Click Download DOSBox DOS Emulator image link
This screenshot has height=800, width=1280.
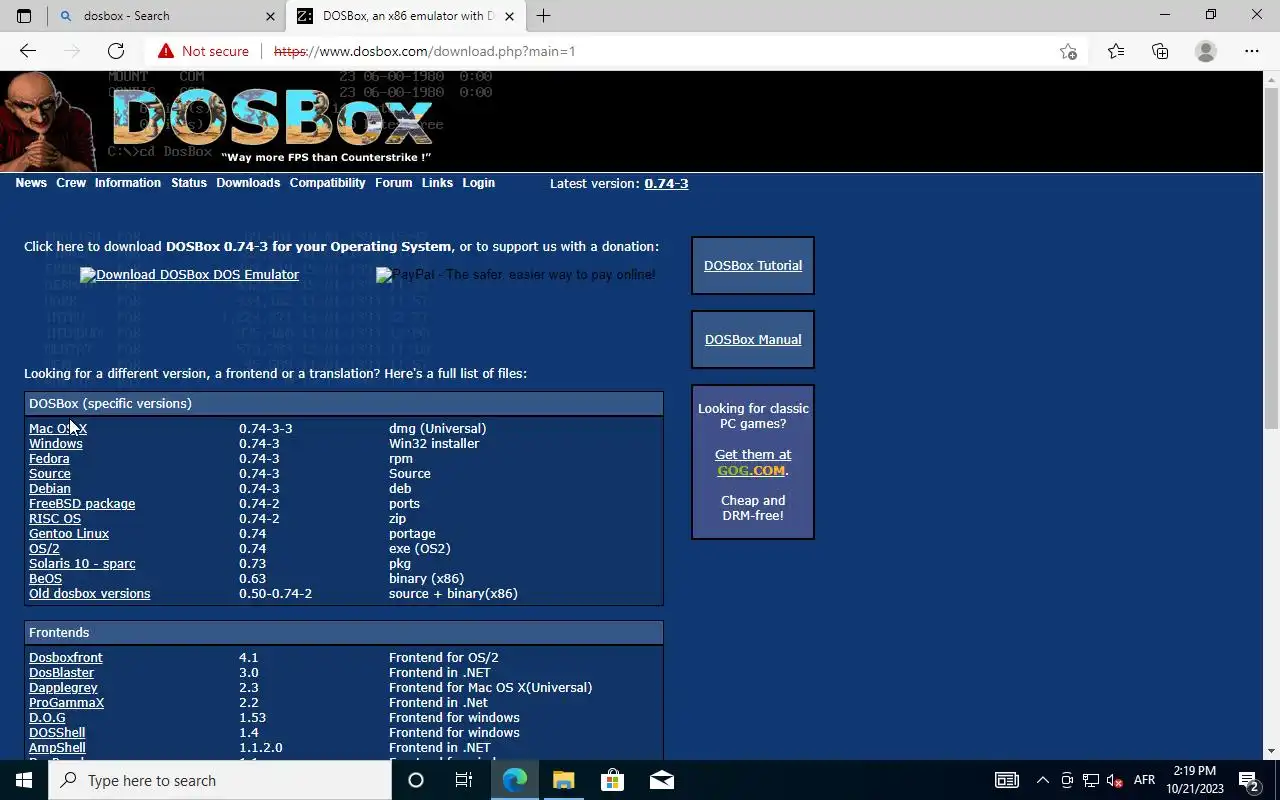pyautogui.click(x=189, y=275)
